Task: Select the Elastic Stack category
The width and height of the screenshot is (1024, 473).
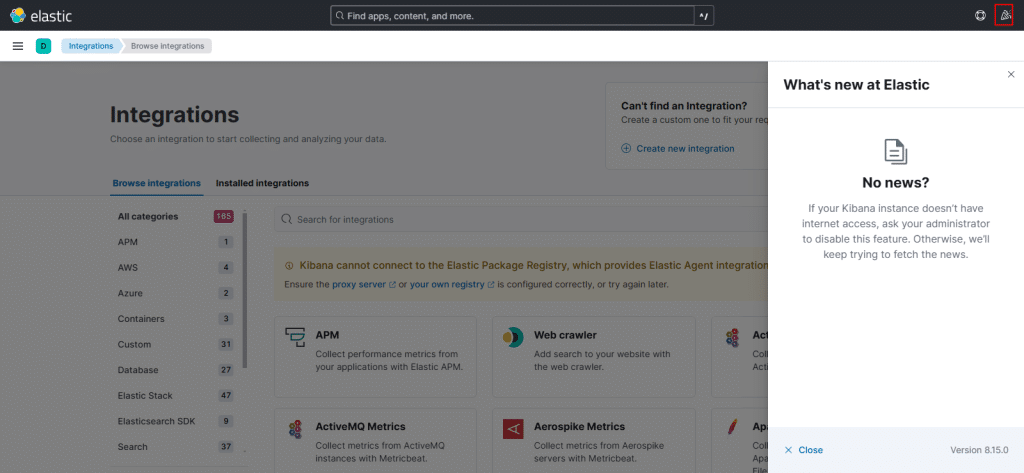Action: [x=145, y=395]
